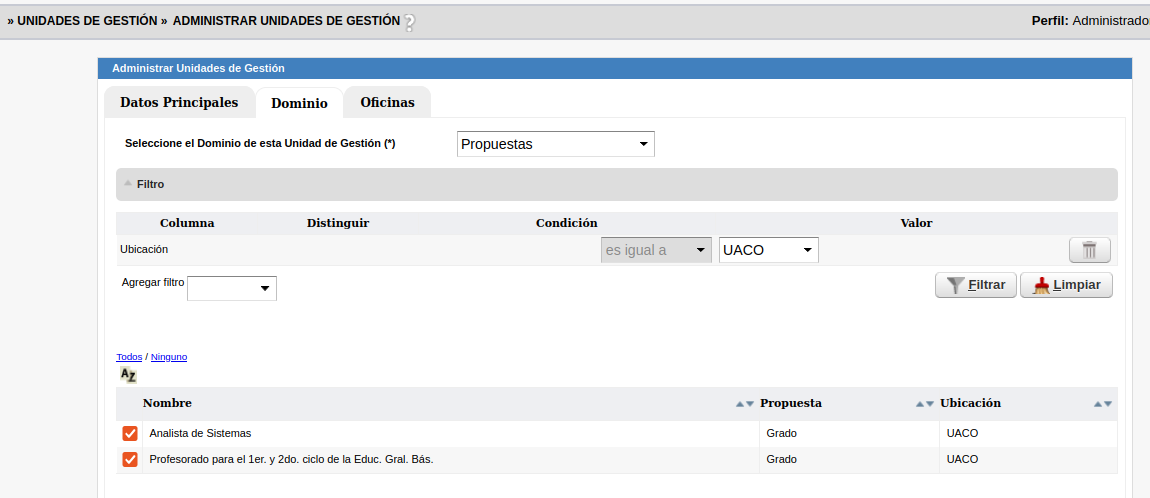Switch to Datos Principales tab
This screenshot has width=1150, height=498.
click(x=179, y=102)
